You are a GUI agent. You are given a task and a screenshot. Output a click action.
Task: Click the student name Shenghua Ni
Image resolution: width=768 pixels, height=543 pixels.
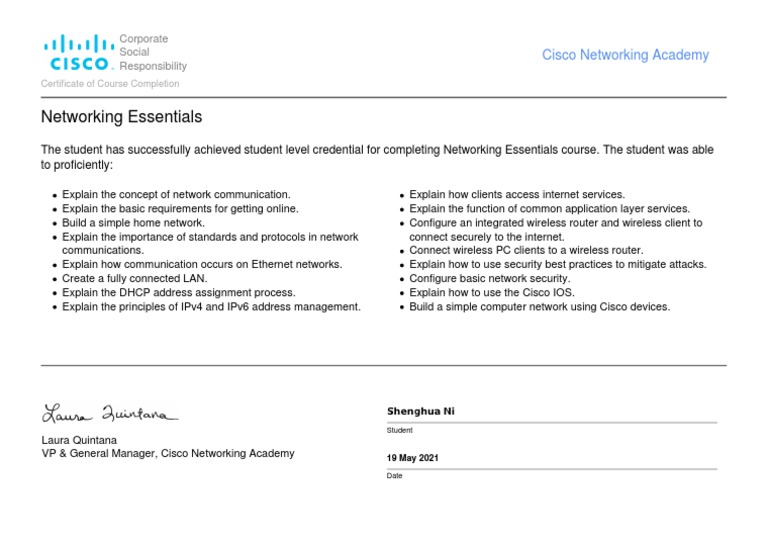420,411
